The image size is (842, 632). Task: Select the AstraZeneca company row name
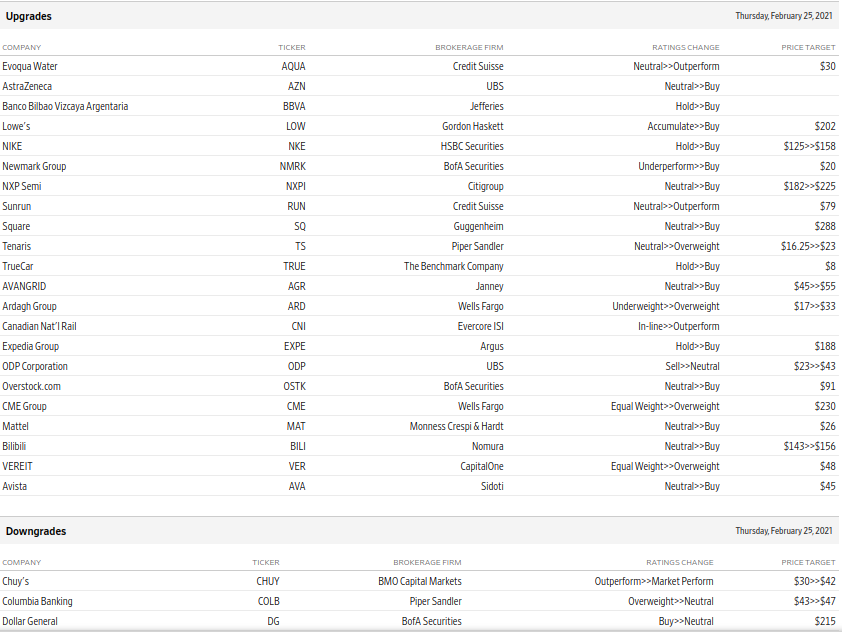tap(27, 86)
